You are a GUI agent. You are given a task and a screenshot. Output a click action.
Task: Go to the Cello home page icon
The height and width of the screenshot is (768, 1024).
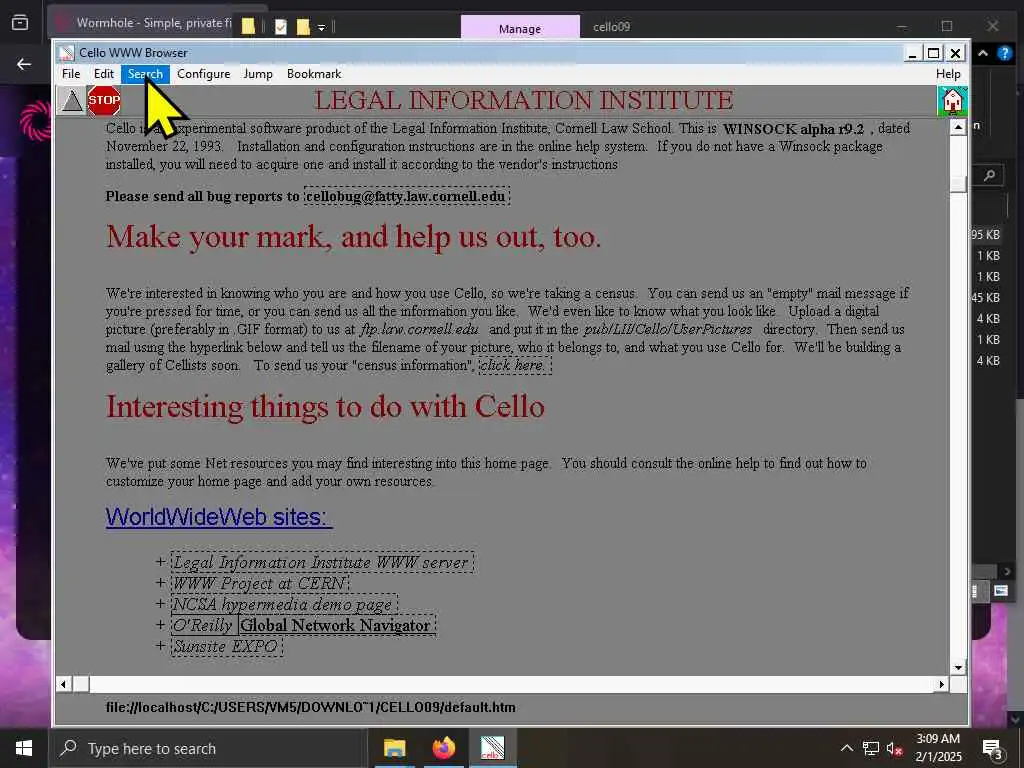[x=952, y=101]
